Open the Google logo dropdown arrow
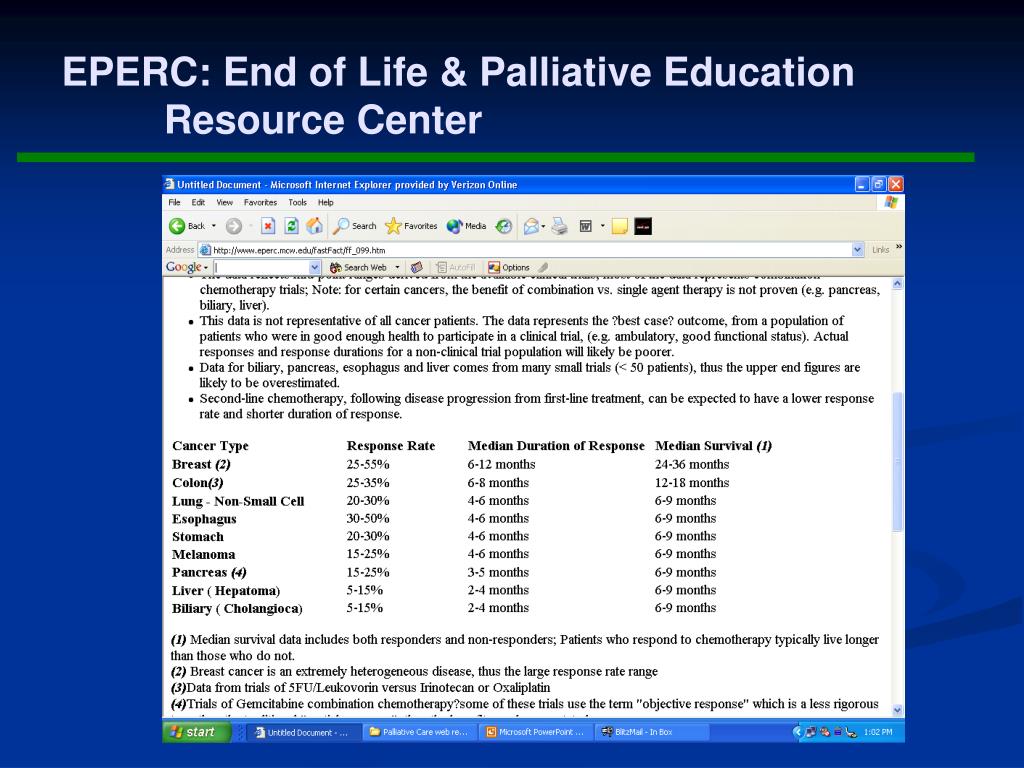This screenshot has width=1024, height=768. tap(206, 268)
